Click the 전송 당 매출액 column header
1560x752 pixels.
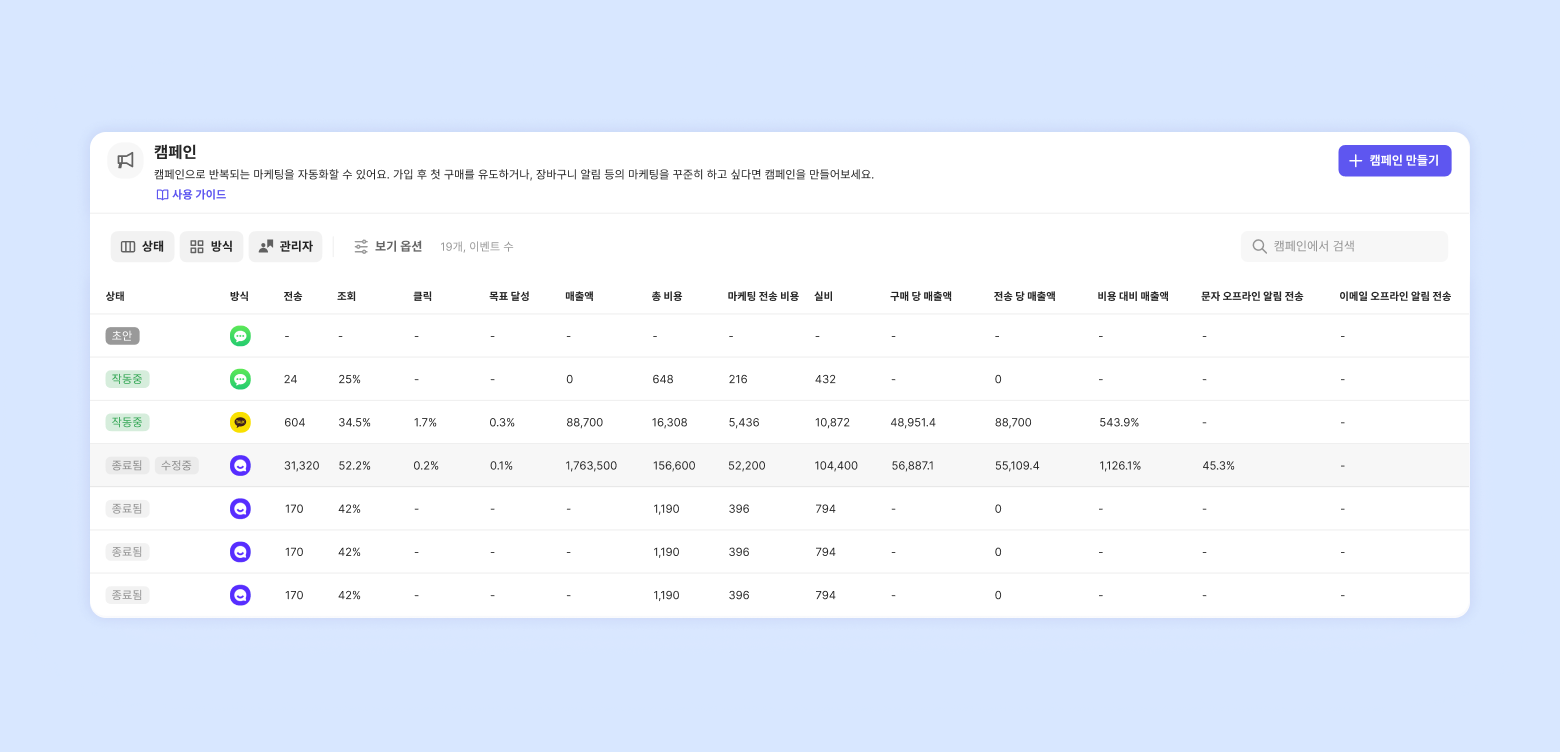pyautogui.click(x=1025, y=296)
